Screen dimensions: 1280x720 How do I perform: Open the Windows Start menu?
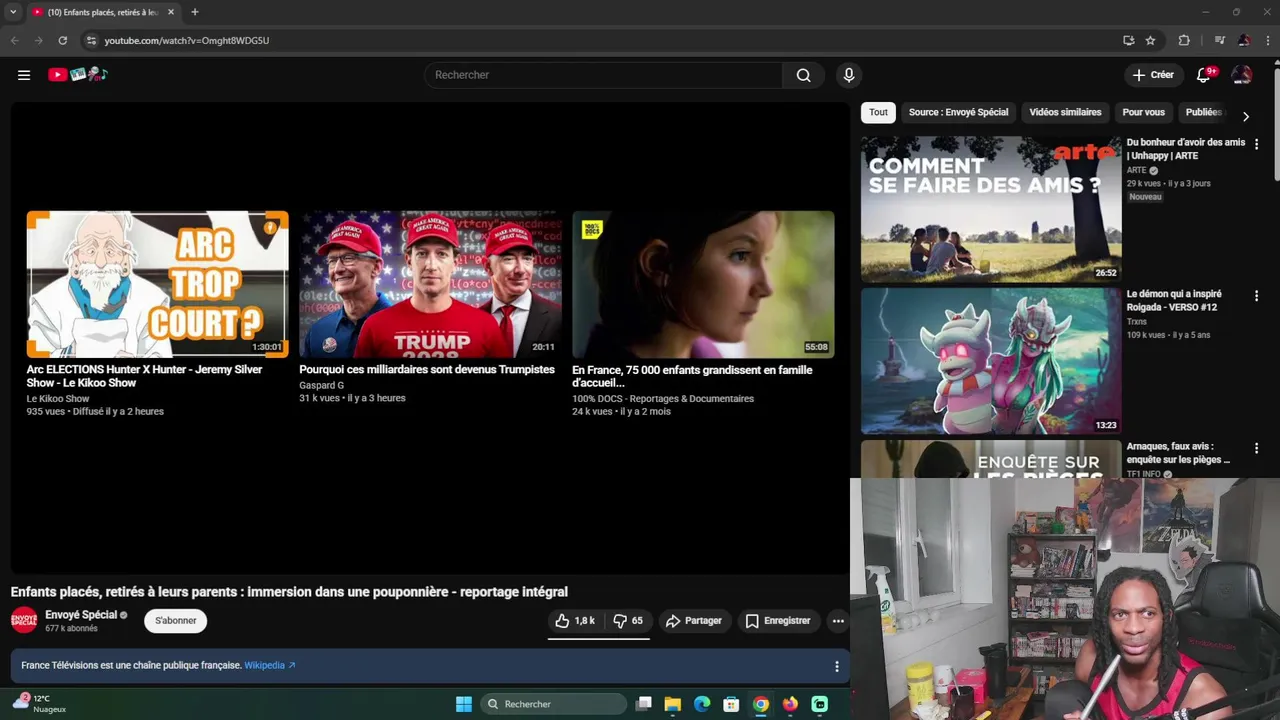pos(464,704)
